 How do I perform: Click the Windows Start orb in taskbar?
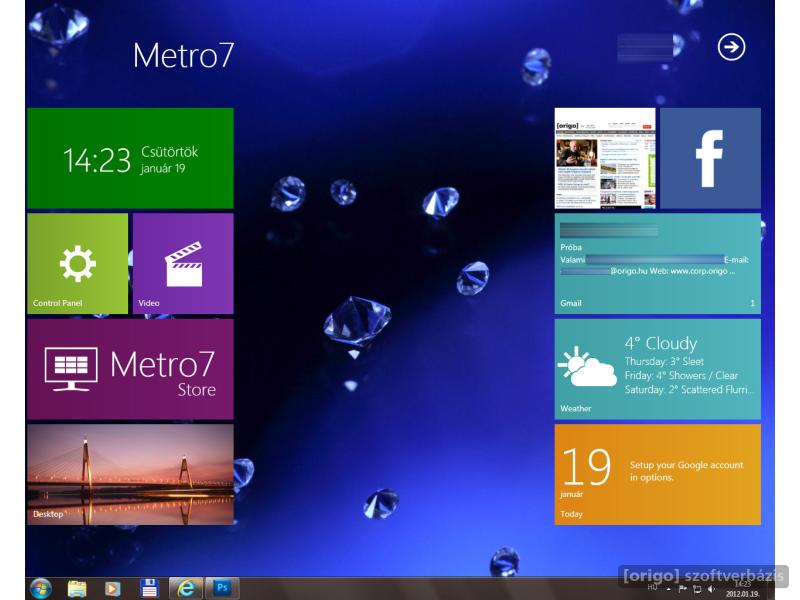click(x=40, y=589)
